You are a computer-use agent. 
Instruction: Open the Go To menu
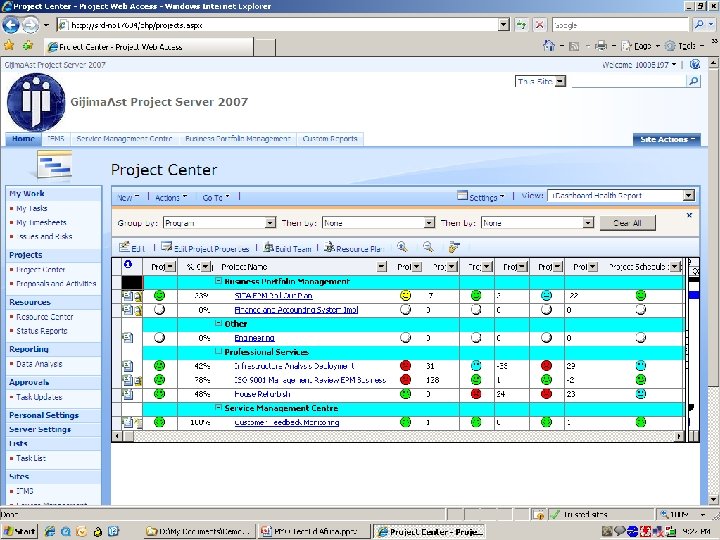[x=216, y=197]
